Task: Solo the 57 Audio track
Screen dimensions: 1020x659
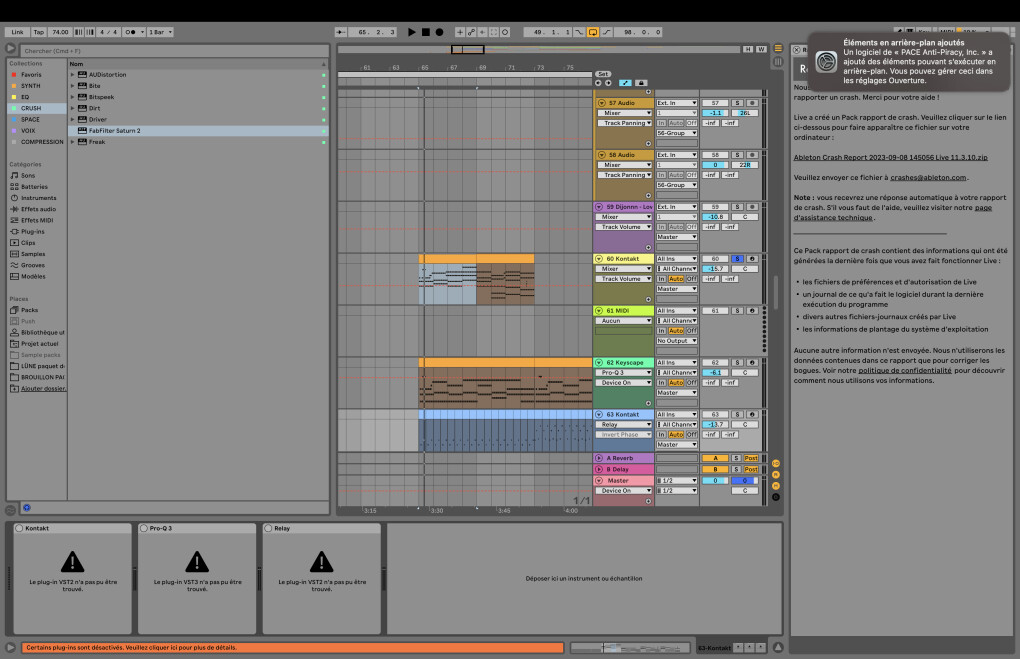Action: pyautogui.click(x=737, y=103)
